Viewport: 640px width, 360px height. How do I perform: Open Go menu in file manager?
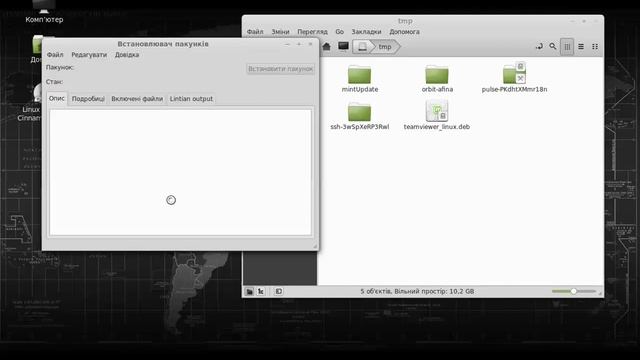pos(340,32)
